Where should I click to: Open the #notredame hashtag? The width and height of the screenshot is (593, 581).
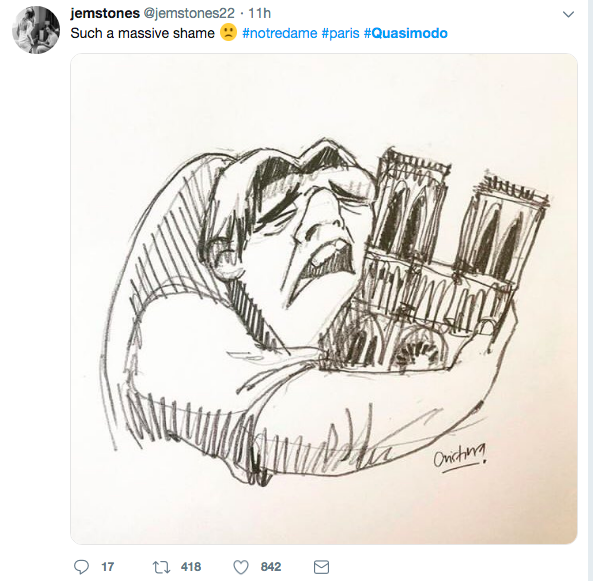(279, 33)
